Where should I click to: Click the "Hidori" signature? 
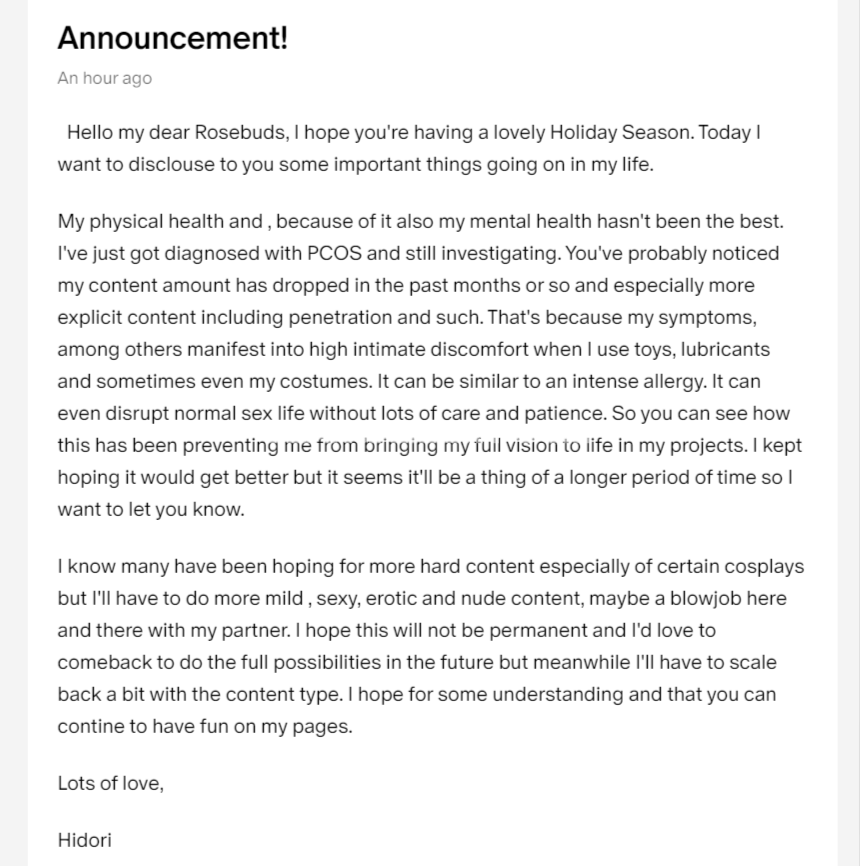coord(84,839)
